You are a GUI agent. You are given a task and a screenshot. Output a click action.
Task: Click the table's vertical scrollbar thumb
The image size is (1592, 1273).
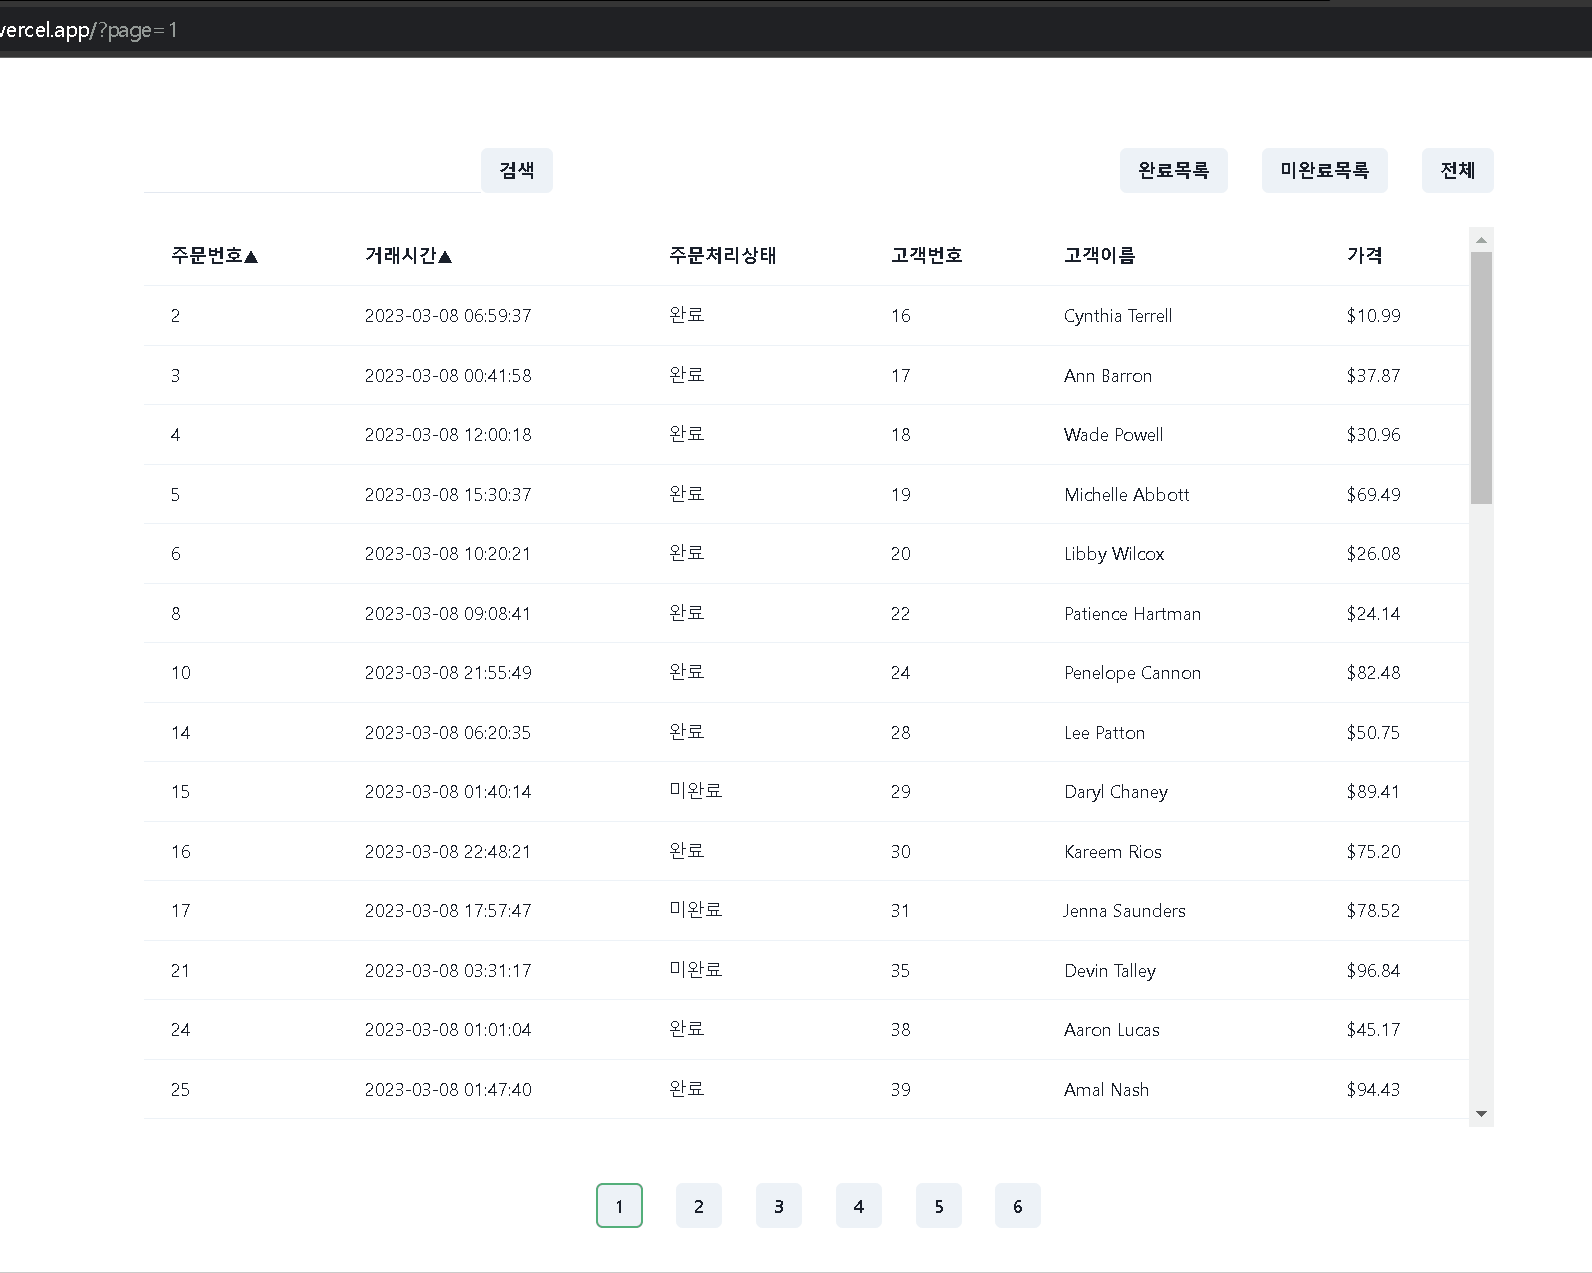pos(1481,378)
